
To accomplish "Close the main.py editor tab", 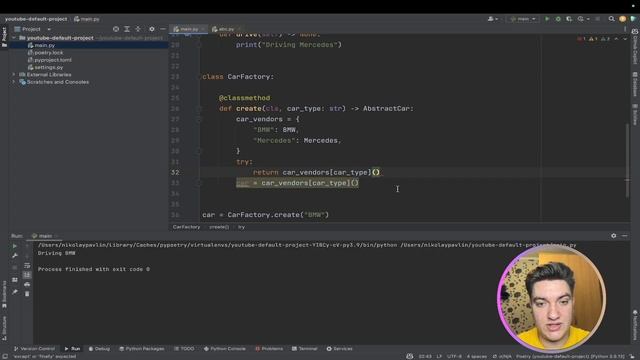I will coord(203,29).
